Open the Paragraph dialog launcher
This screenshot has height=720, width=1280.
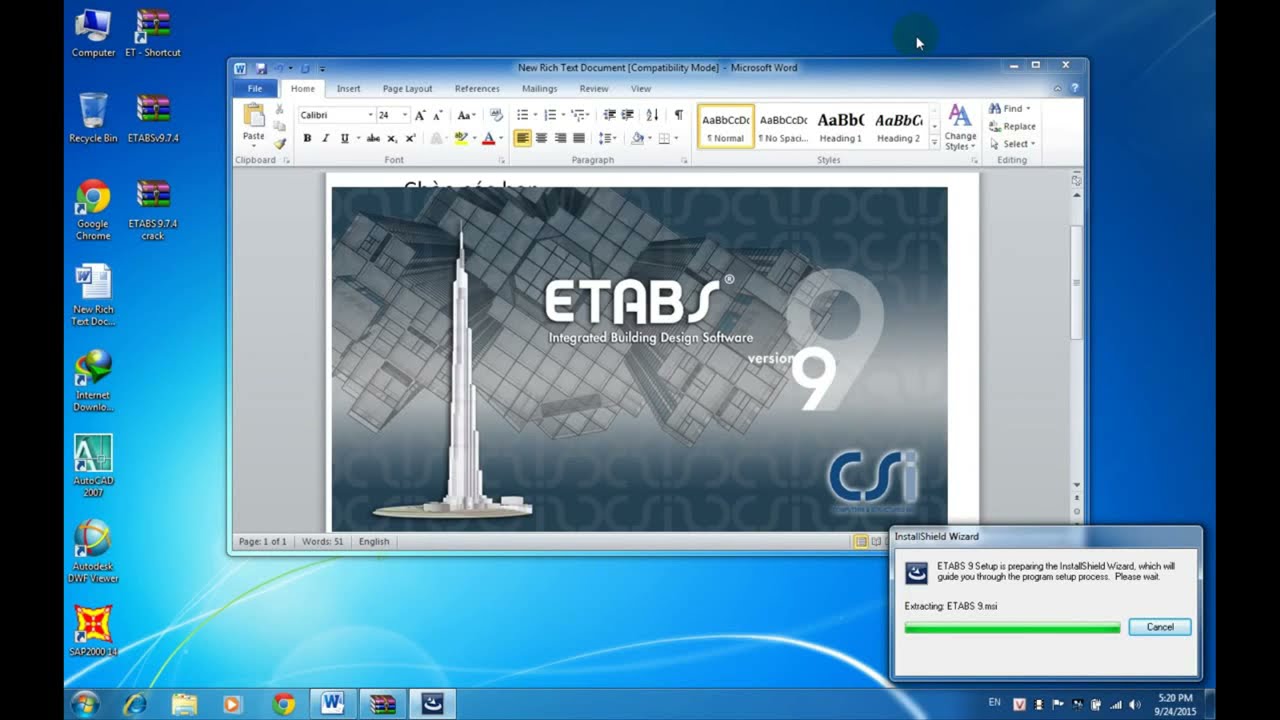pyautogui.click(x=685, y=160)
